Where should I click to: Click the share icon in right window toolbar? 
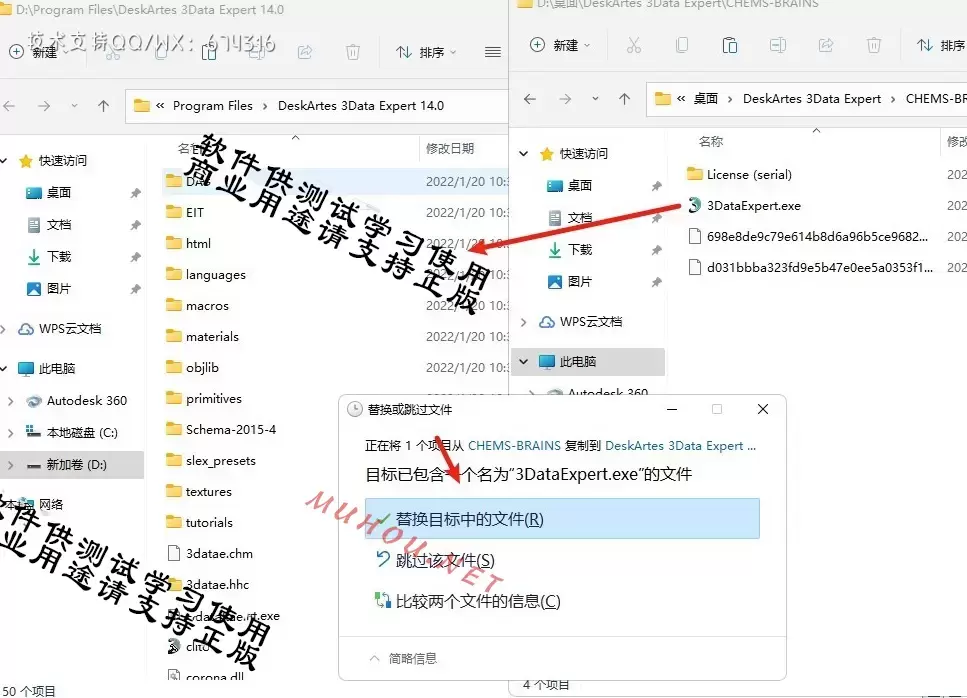[826, 45]
